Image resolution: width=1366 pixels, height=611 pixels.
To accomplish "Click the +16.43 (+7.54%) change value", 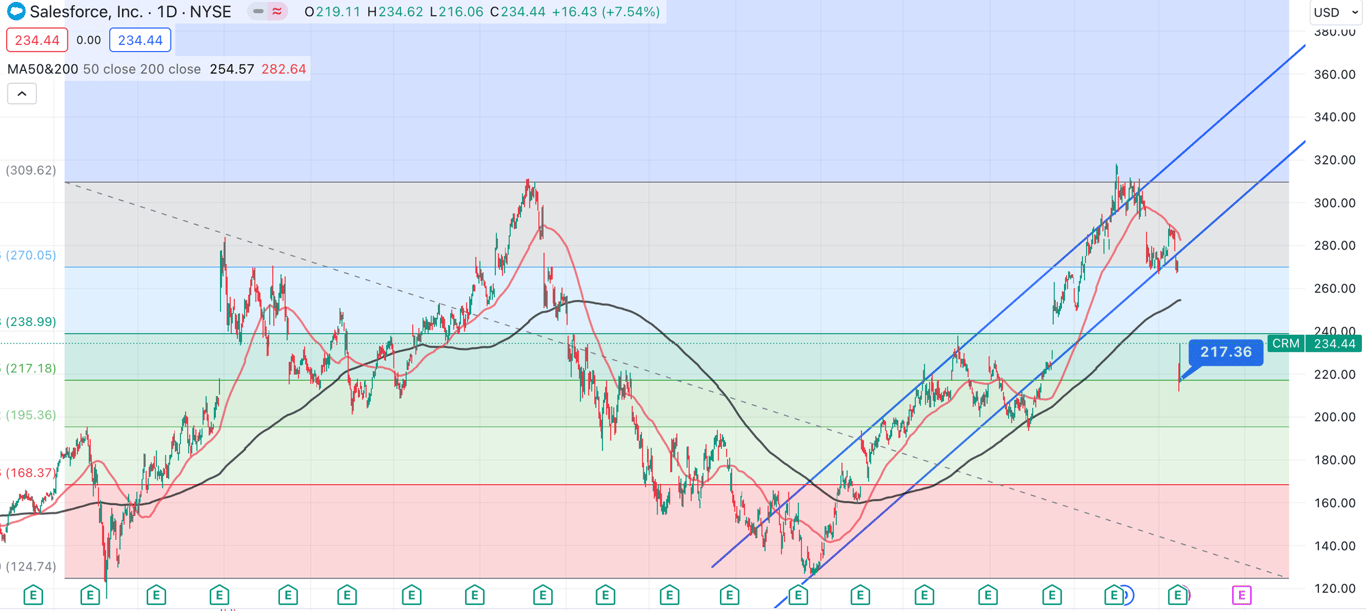I will [608, 12].
